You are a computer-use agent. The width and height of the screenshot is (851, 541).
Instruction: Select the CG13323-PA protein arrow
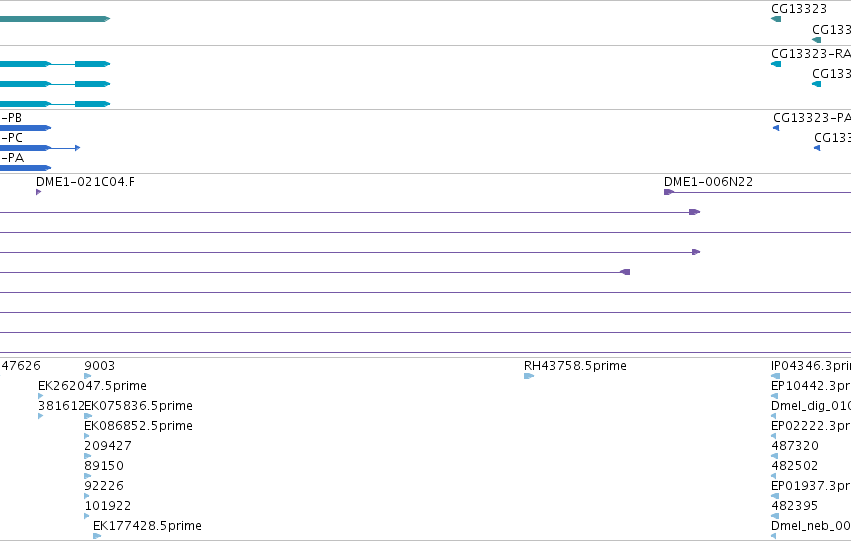776,128
